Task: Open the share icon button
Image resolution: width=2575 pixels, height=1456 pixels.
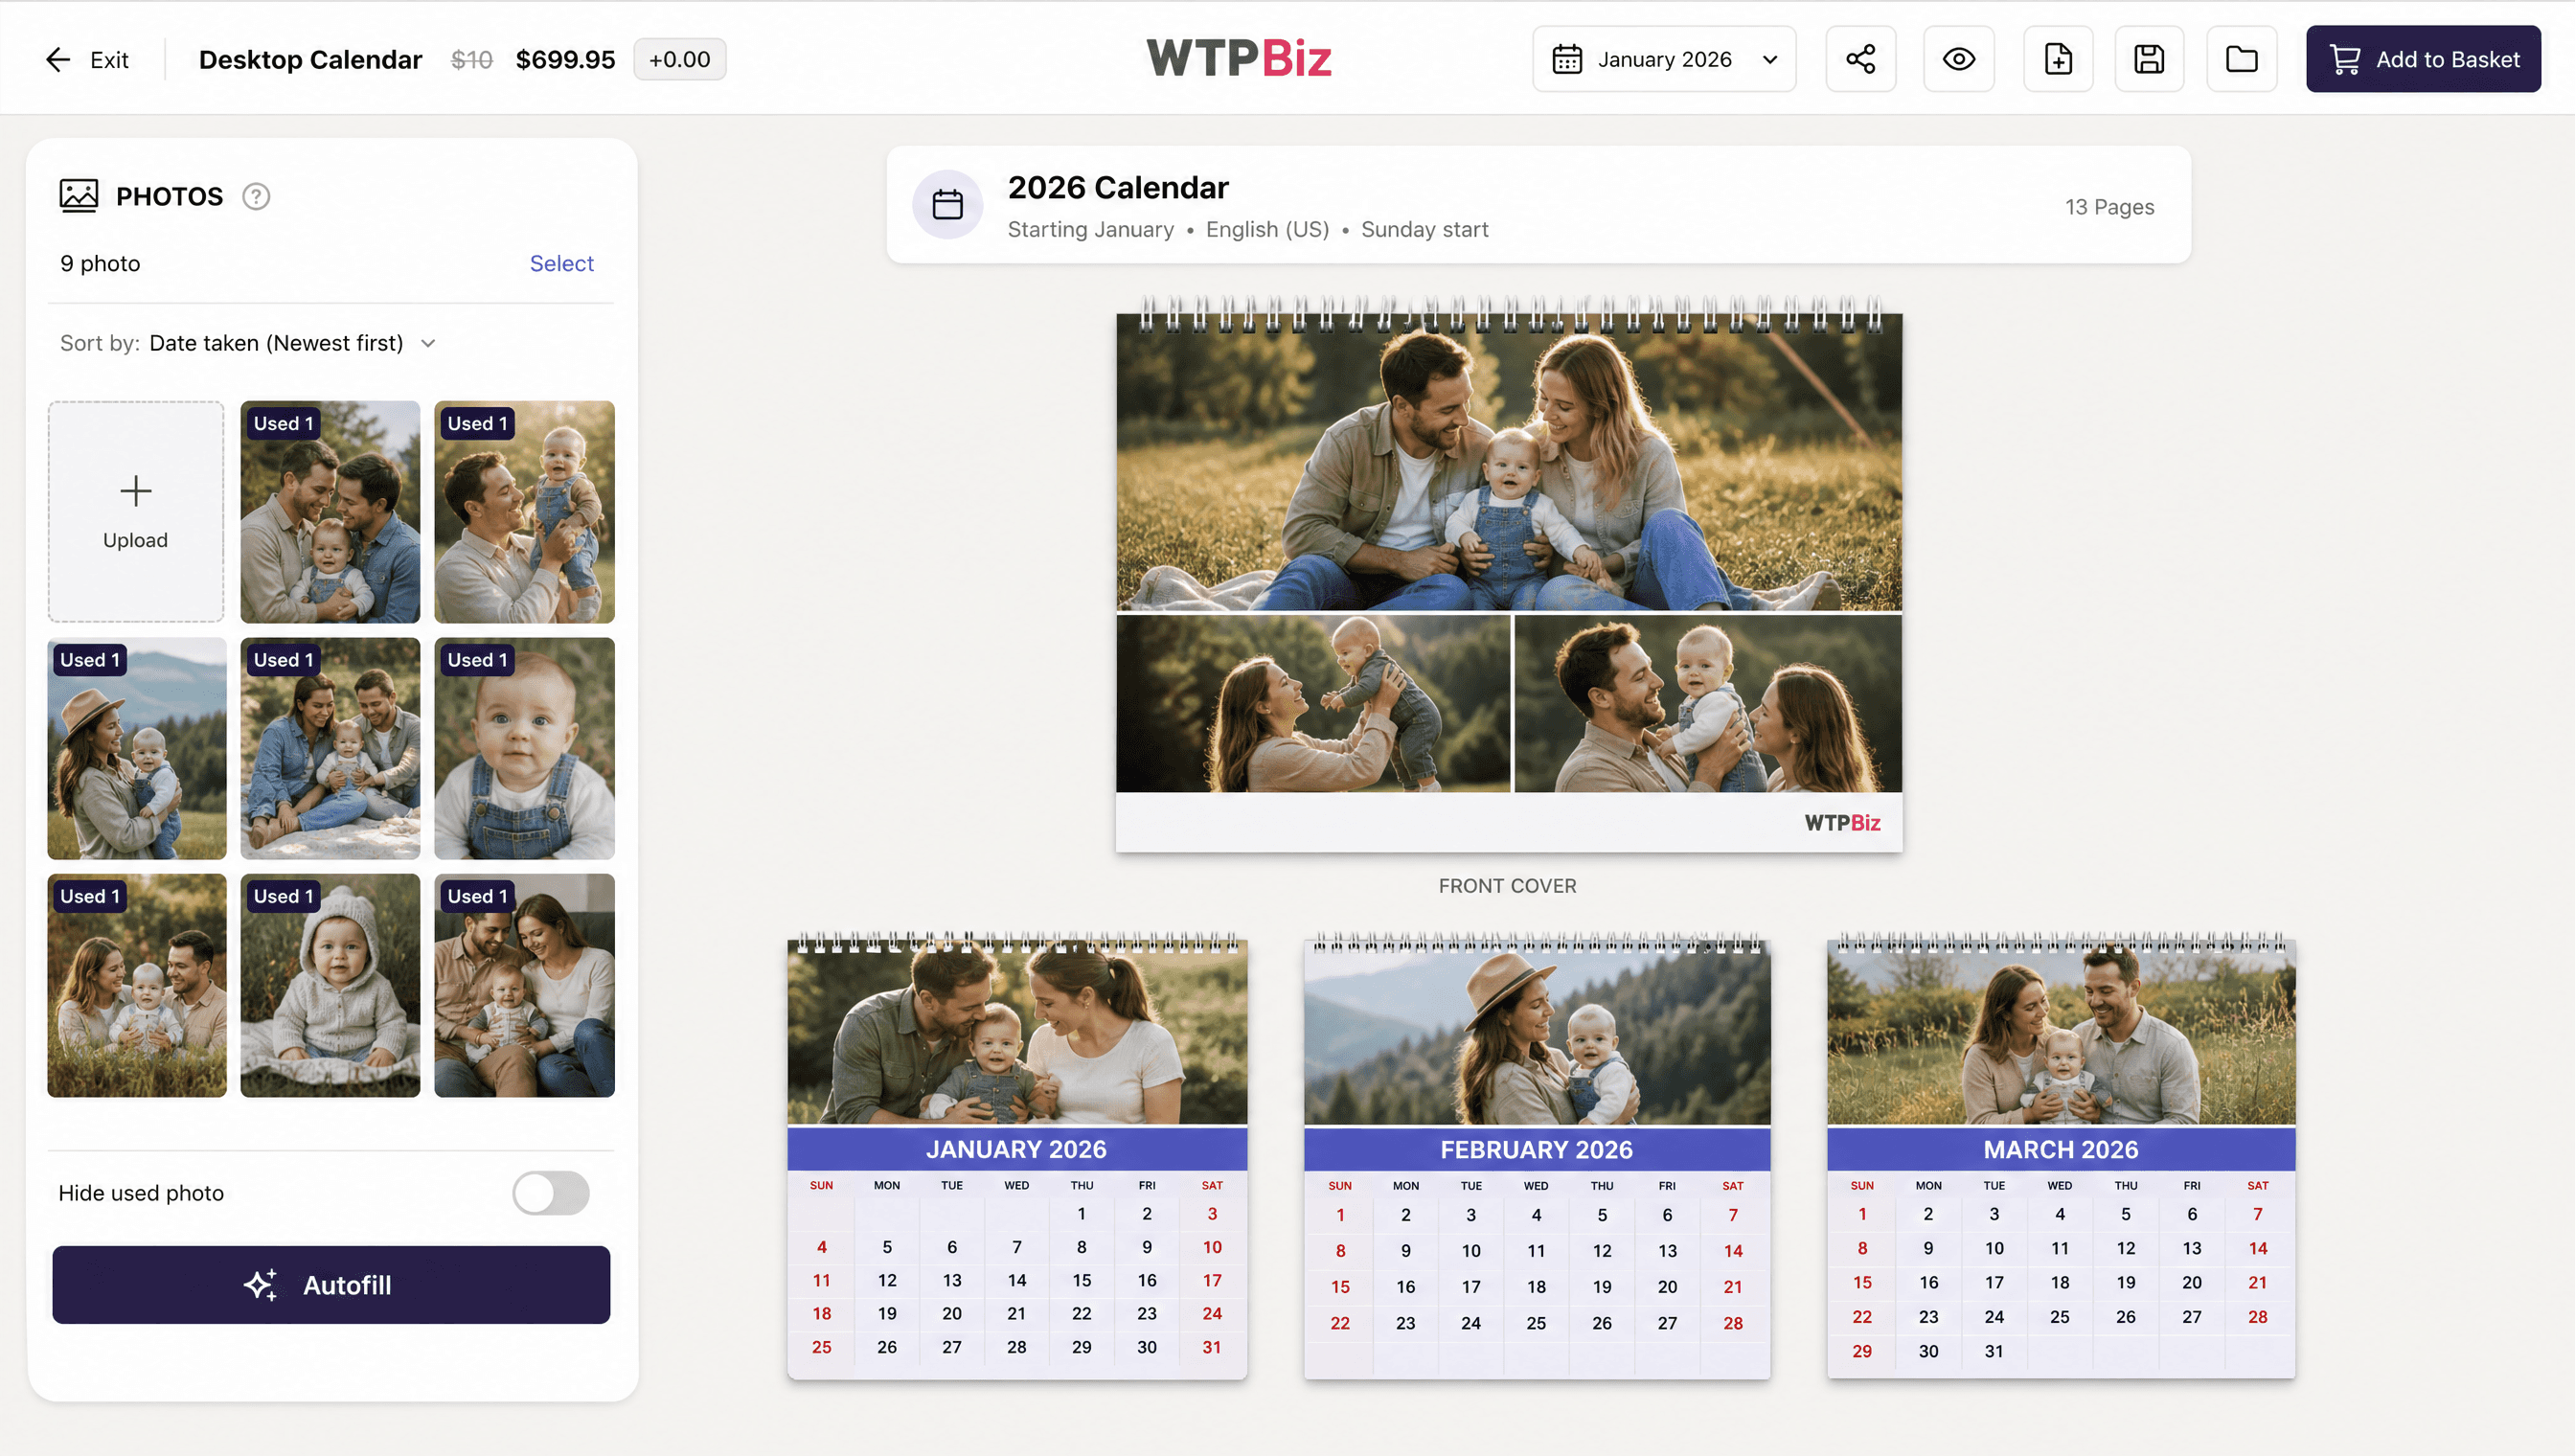Action: pos(1860,59)
